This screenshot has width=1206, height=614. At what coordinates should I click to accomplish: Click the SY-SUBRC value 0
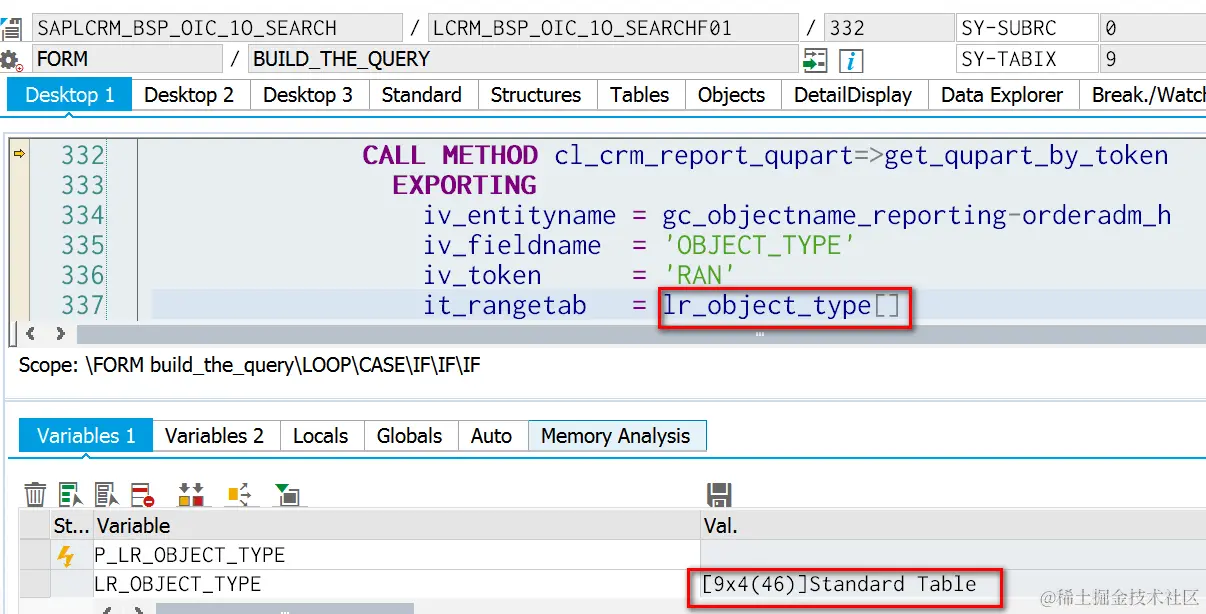(1152, 28)
